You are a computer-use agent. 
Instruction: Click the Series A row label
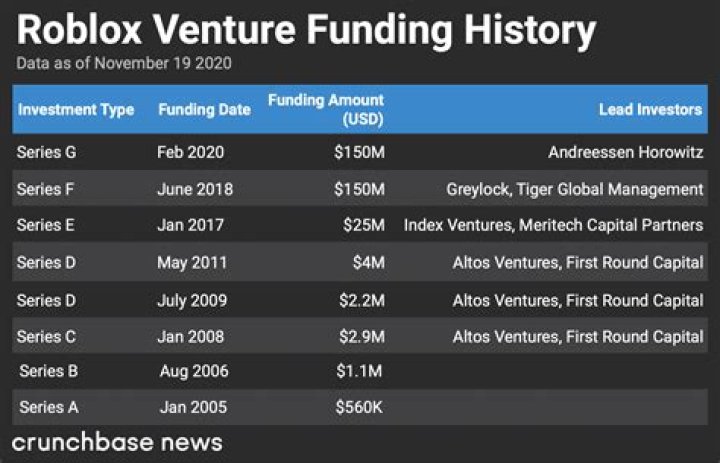click(x=48, y=407)
